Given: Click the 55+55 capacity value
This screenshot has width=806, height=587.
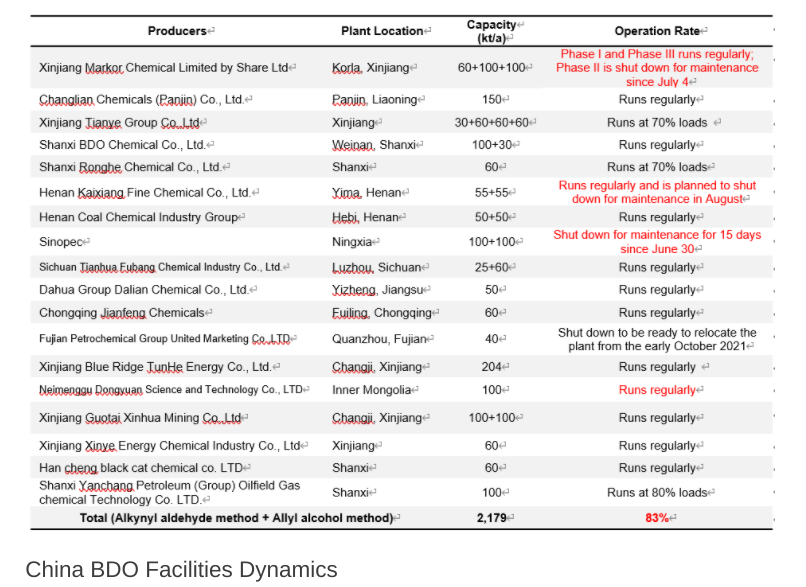Looking at the screenshot, I should tap(492, 193).
